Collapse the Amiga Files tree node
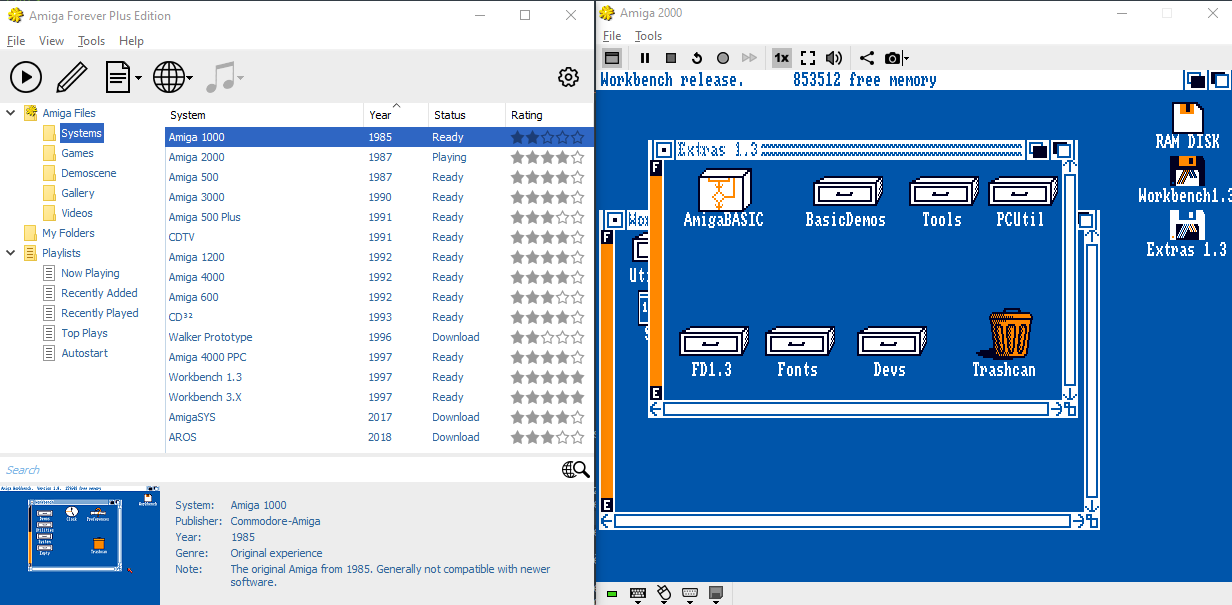The image size is (1232, 605). [11, 113]
